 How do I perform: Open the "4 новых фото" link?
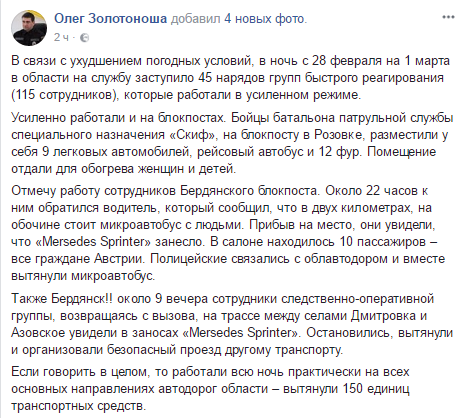tap(264, 19)
